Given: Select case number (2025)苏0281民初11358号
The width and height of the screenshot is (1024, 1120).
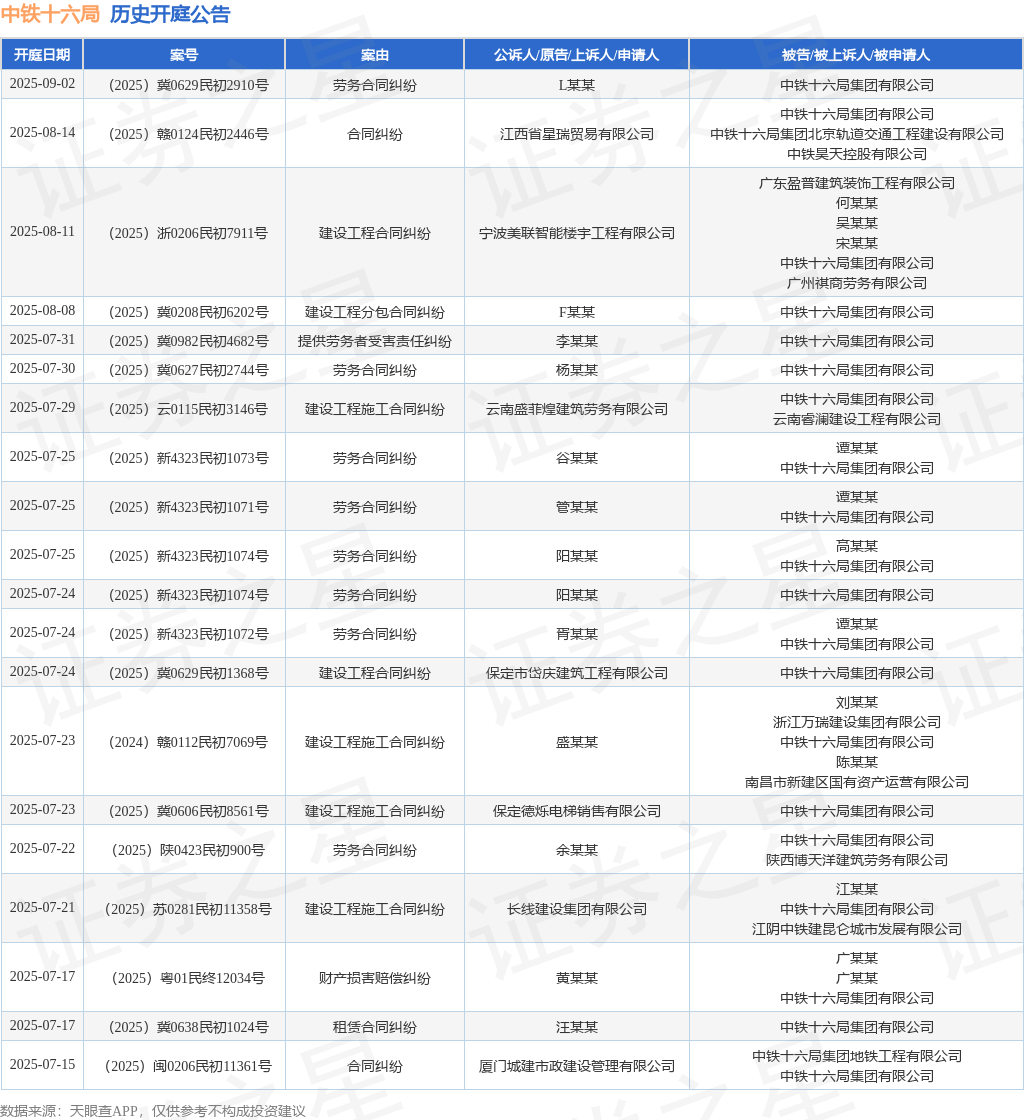Looking at the screenshot, I should click(x=189, y=909).
